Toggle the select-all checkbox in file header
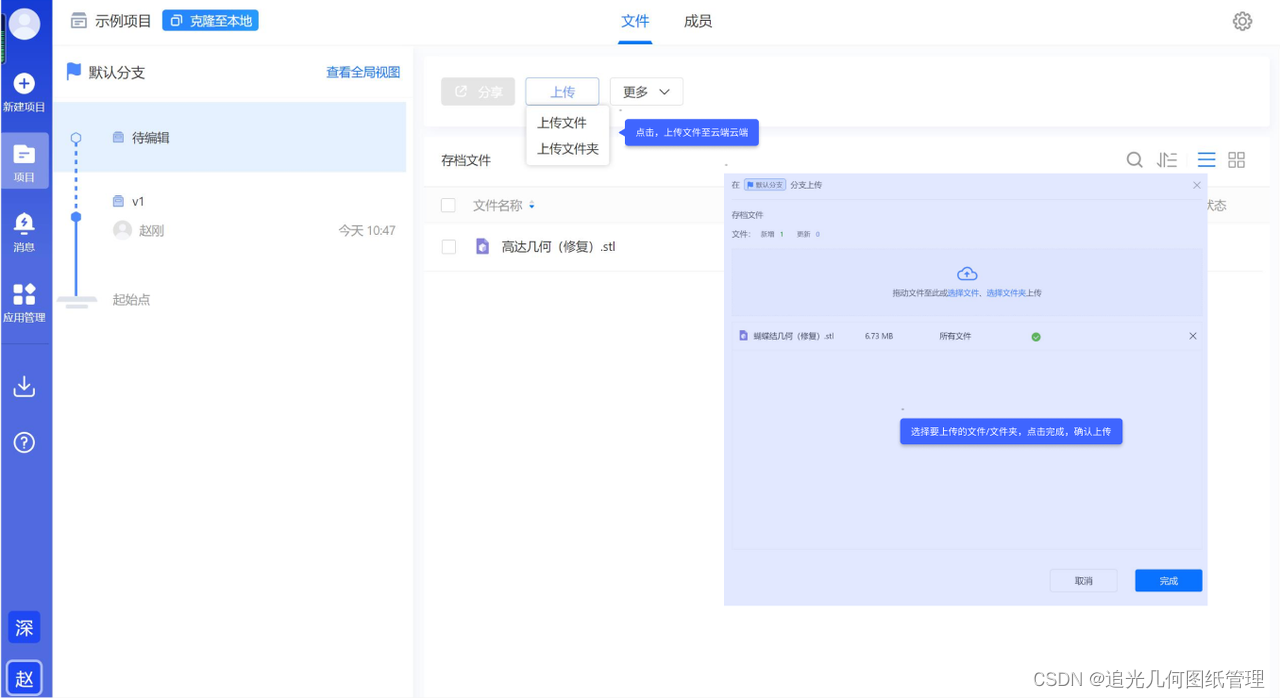1280x698 pixels. coord(448,205)
